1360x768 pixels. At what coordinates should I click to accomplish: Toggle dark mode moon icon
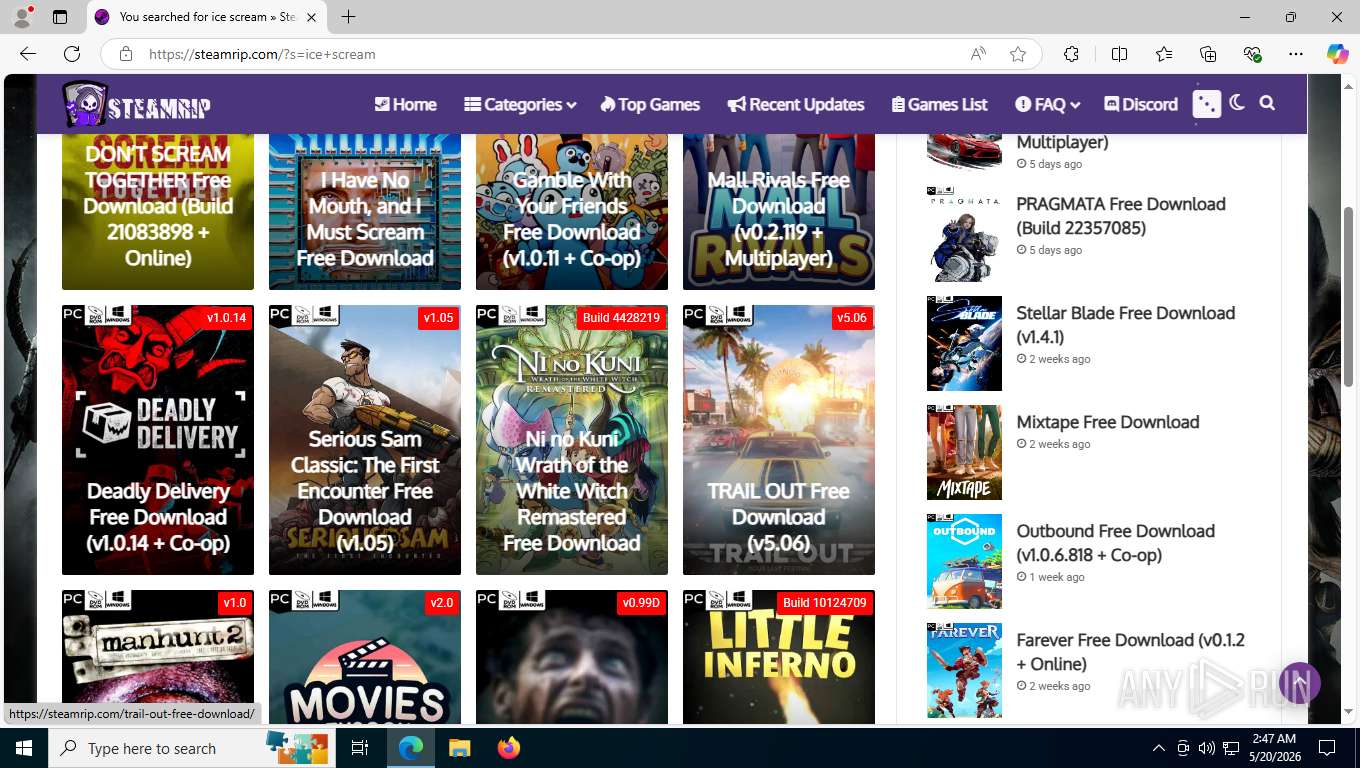coord(1238,103)
